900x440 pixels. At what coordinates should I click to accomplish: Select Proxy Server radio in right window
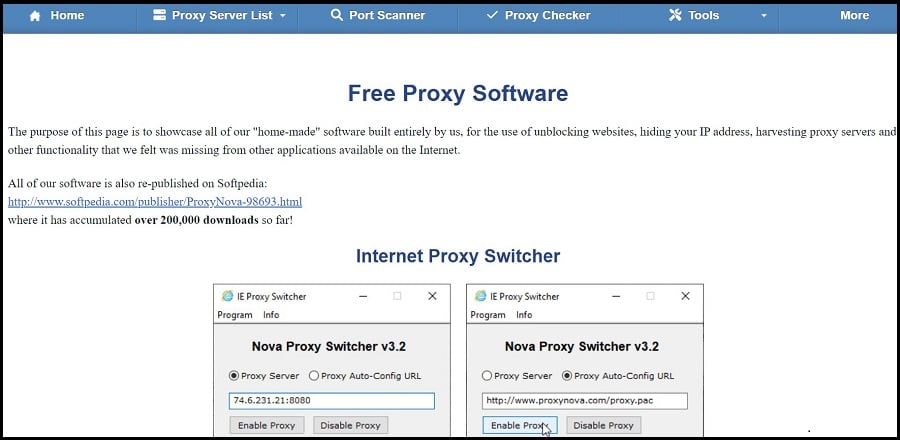(487, 376)
